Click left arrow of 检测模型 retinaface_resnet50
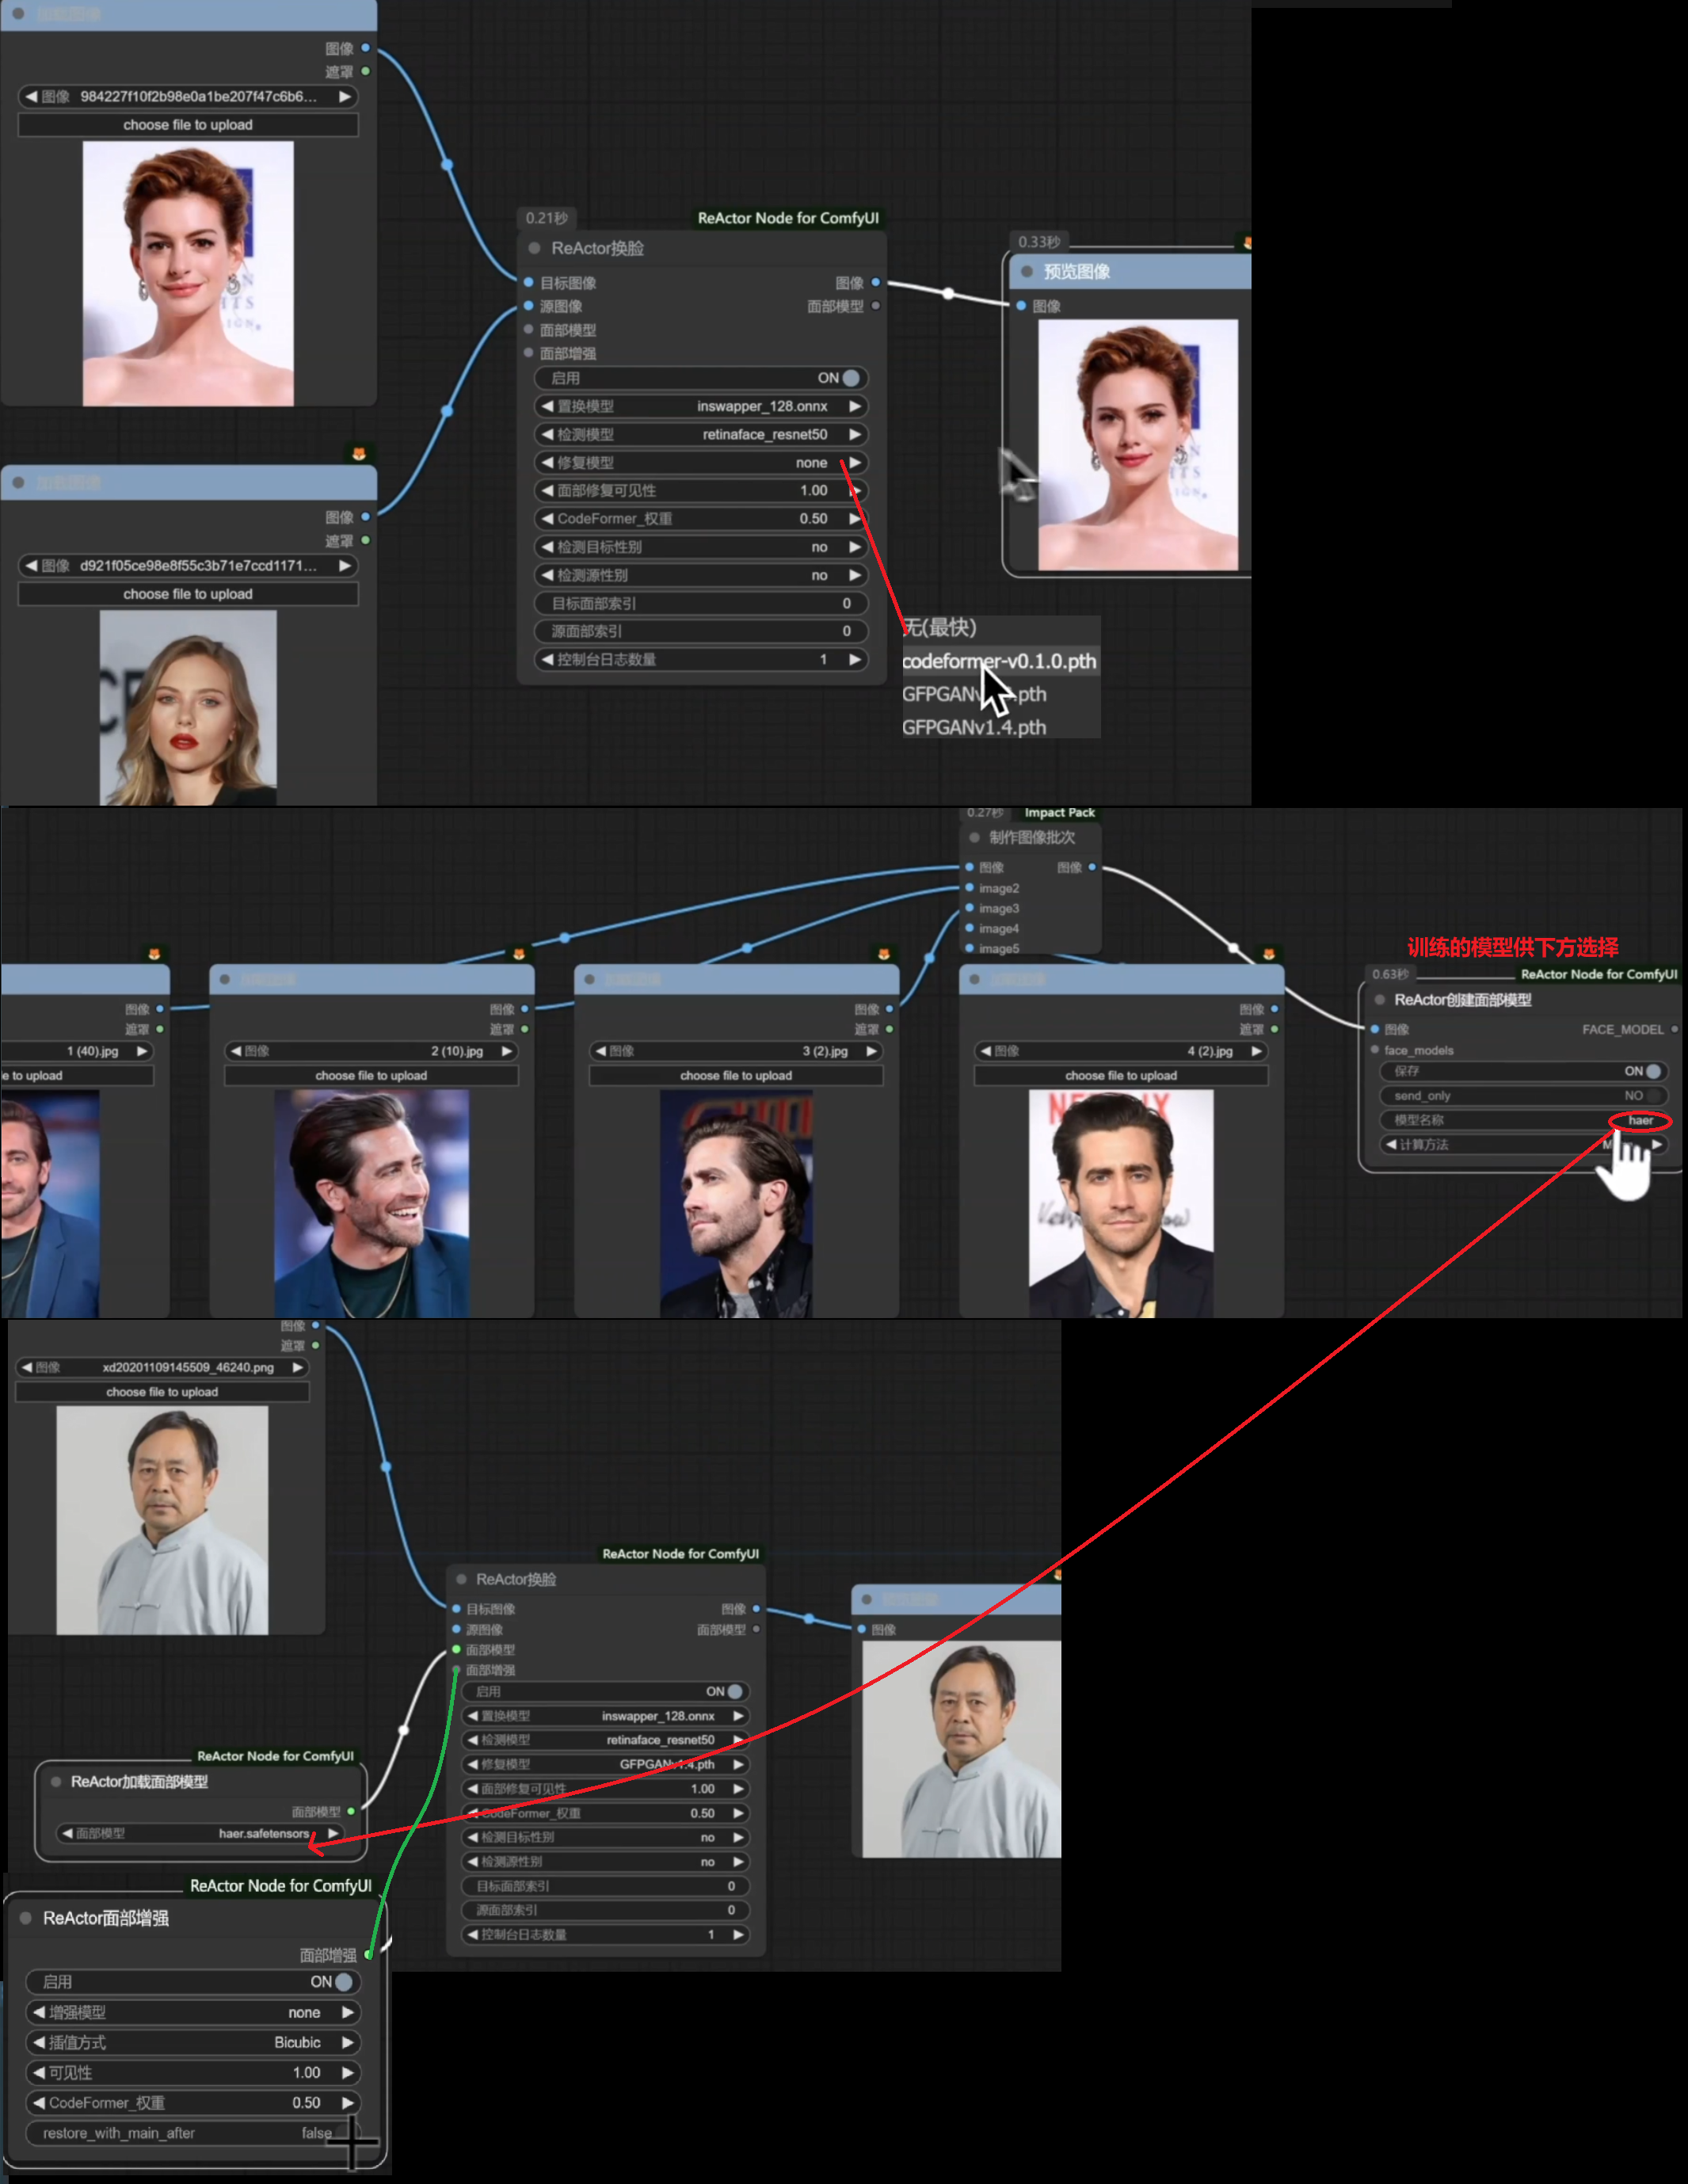This screenshot has height=2184, width=1688. tap(547, 435)
